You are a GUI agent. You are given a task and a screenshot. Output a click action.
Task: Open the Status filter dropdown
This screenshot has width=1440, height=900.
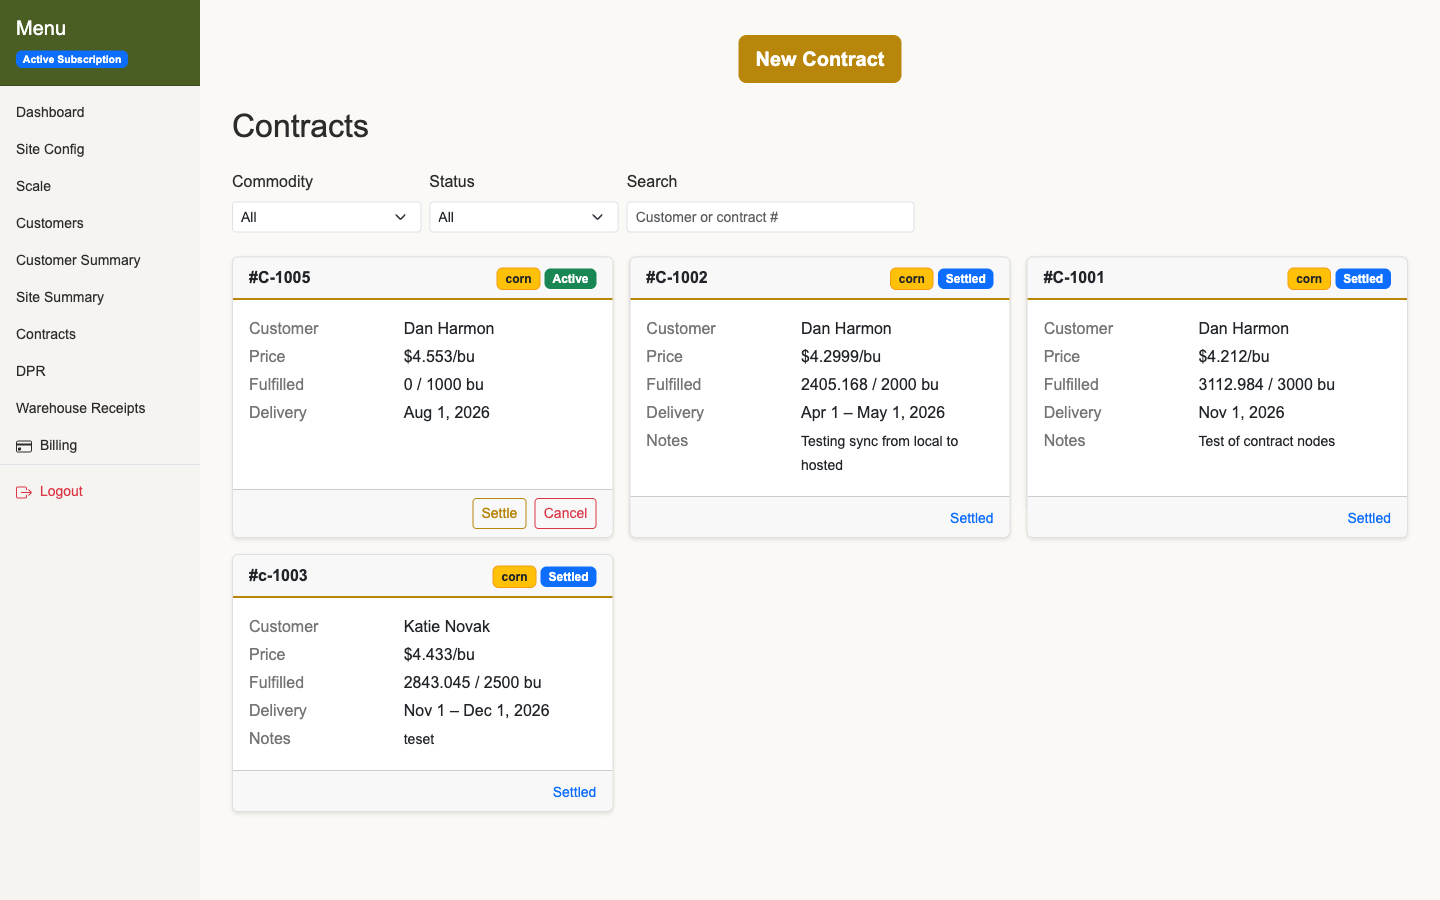pyautogui.click(x=523, y=217)
